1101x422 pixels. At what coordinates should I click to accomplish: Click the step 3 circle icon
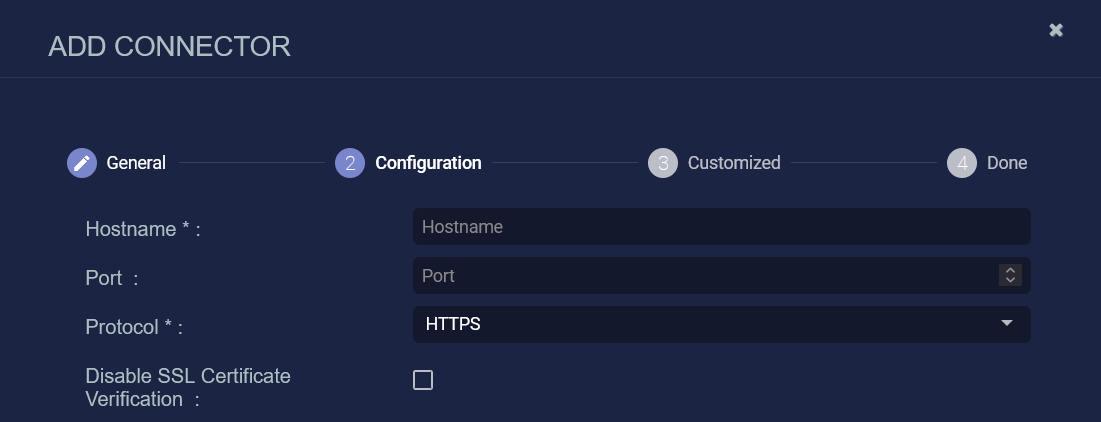(662, 163)
